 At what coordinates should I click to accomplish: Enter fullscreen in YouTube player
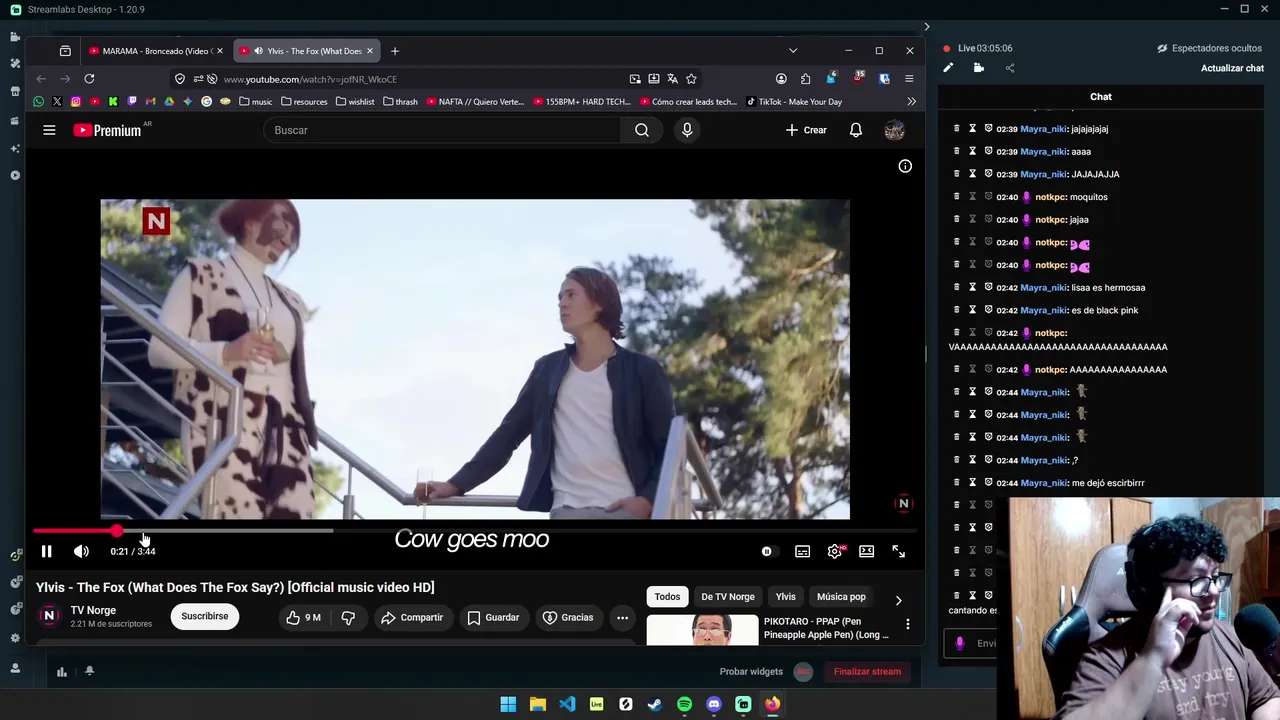click(x=898, y=551)
